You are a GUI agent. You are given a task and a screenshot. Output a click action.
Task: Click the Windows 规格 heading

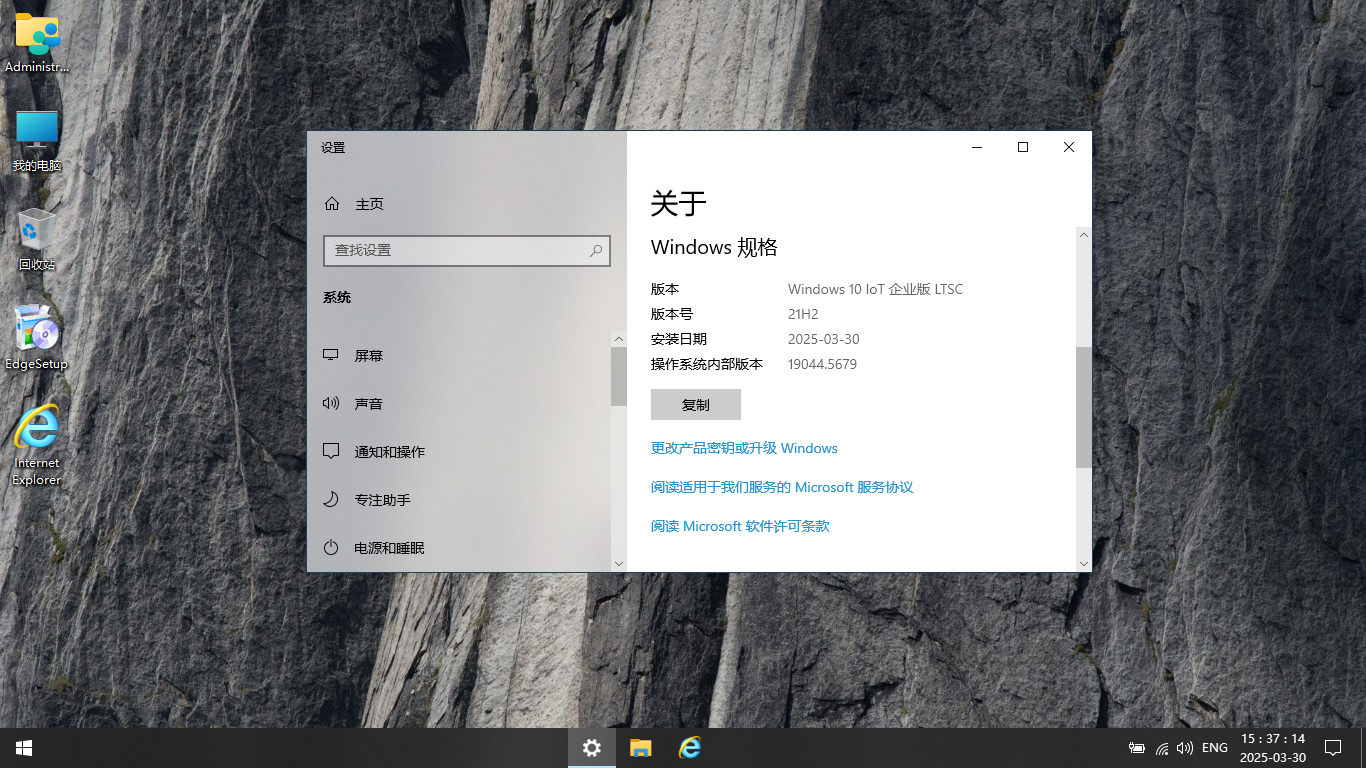(714, 247)
